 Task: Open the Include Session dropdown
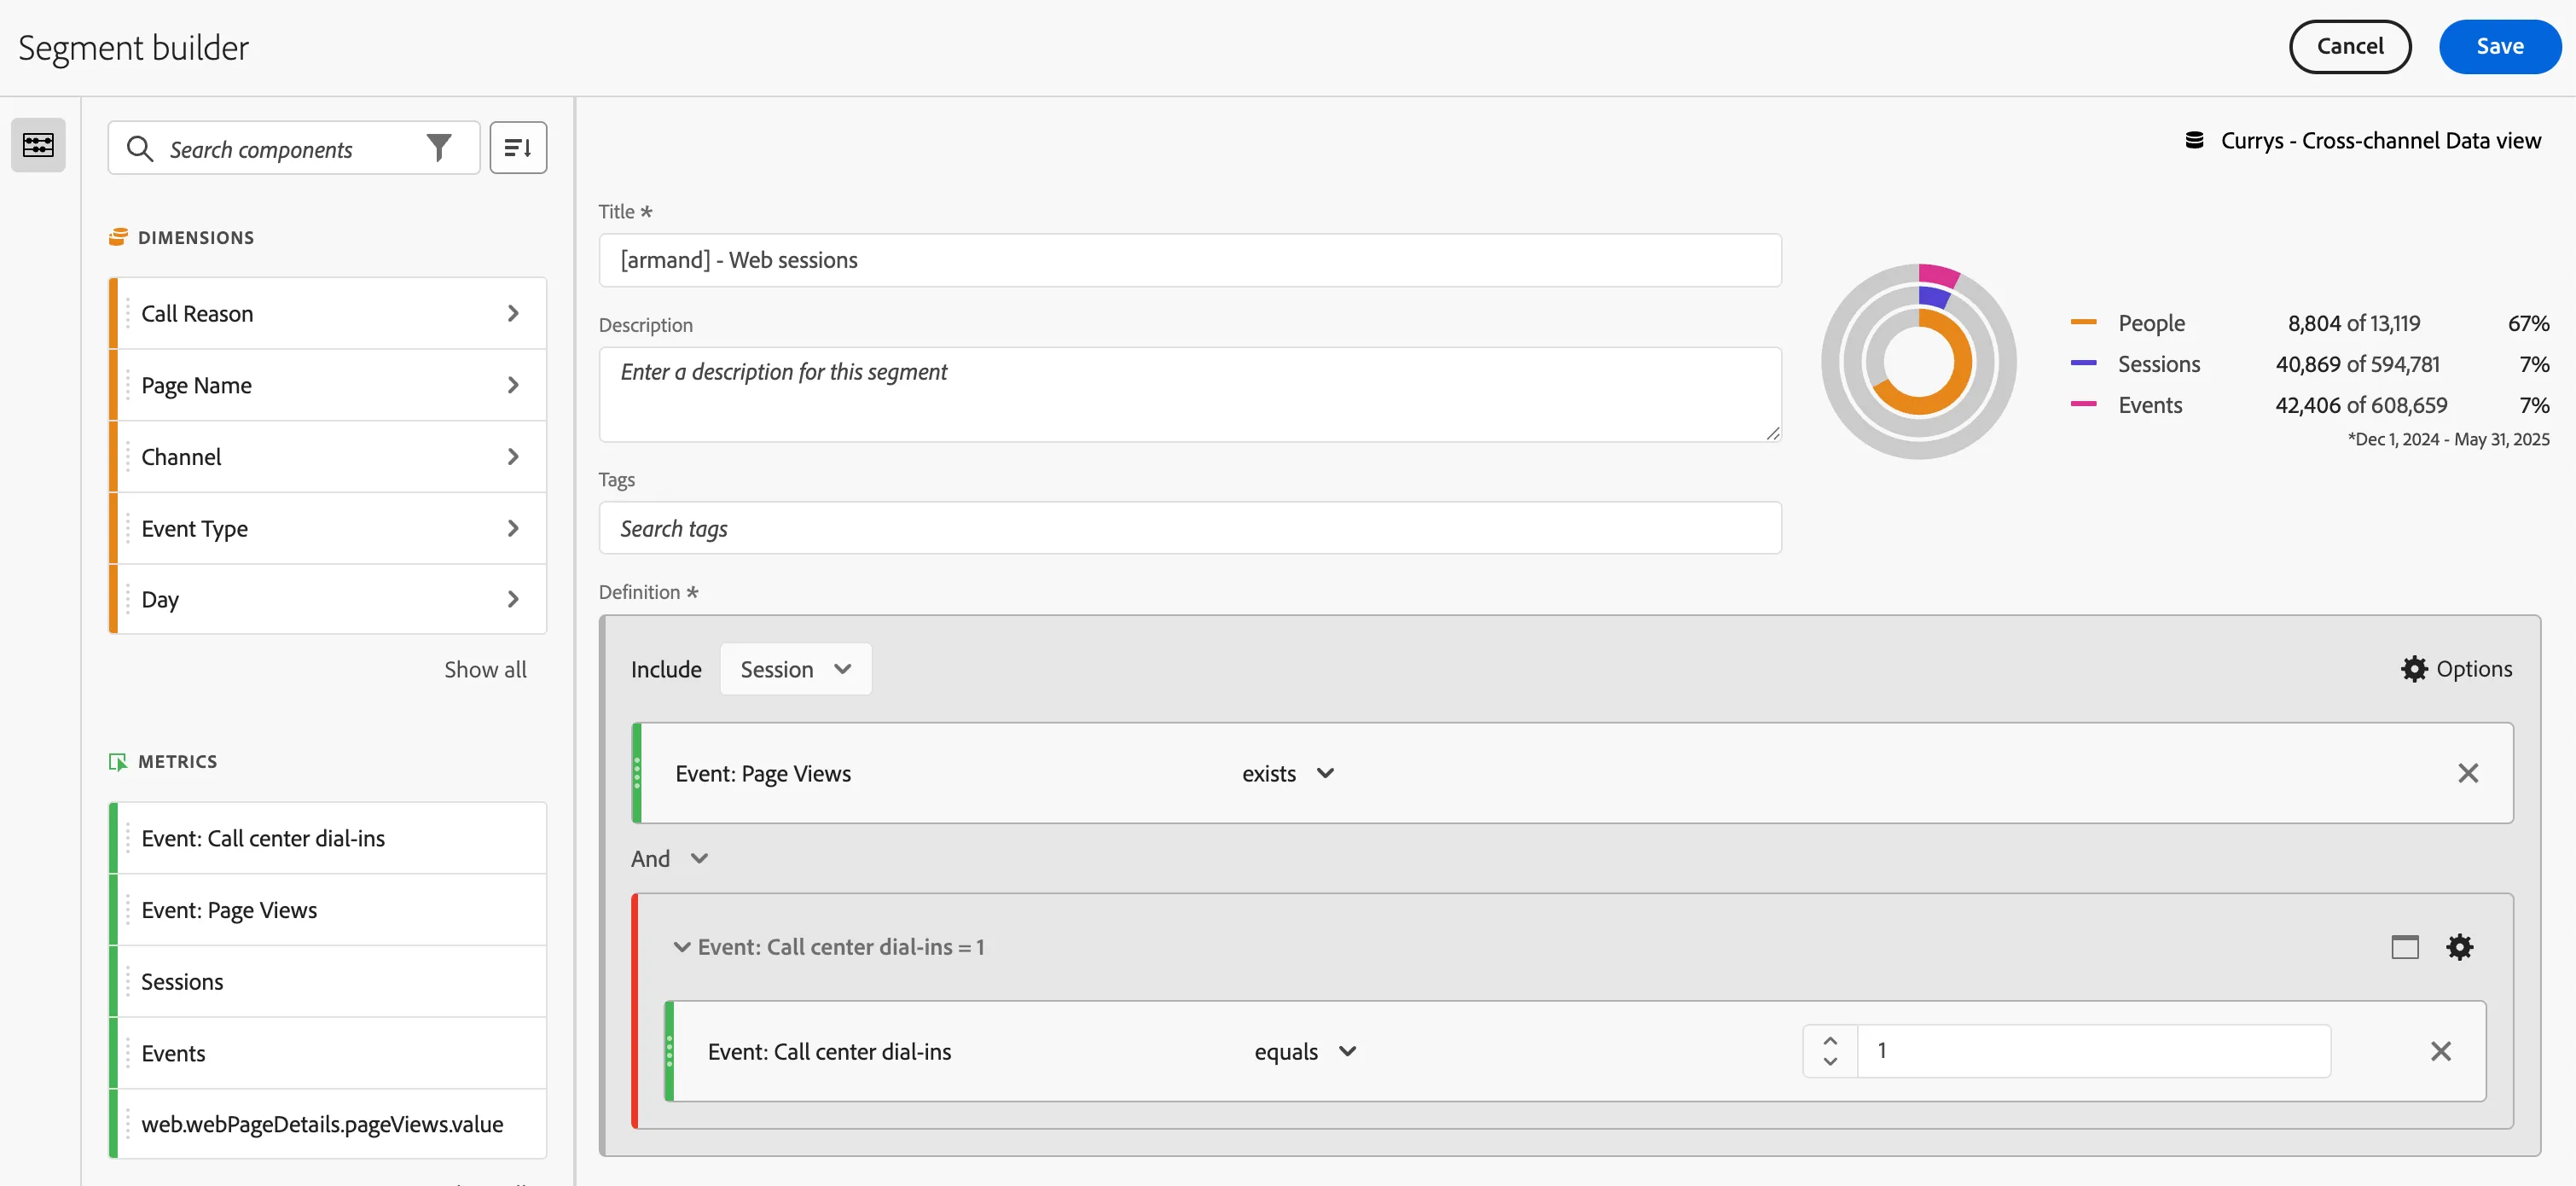tap(795, 669)
